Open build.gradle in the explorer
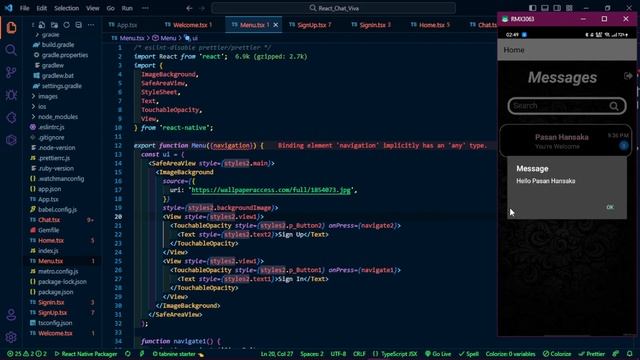This screenshot has height=360, width=640. click(58, 44)
